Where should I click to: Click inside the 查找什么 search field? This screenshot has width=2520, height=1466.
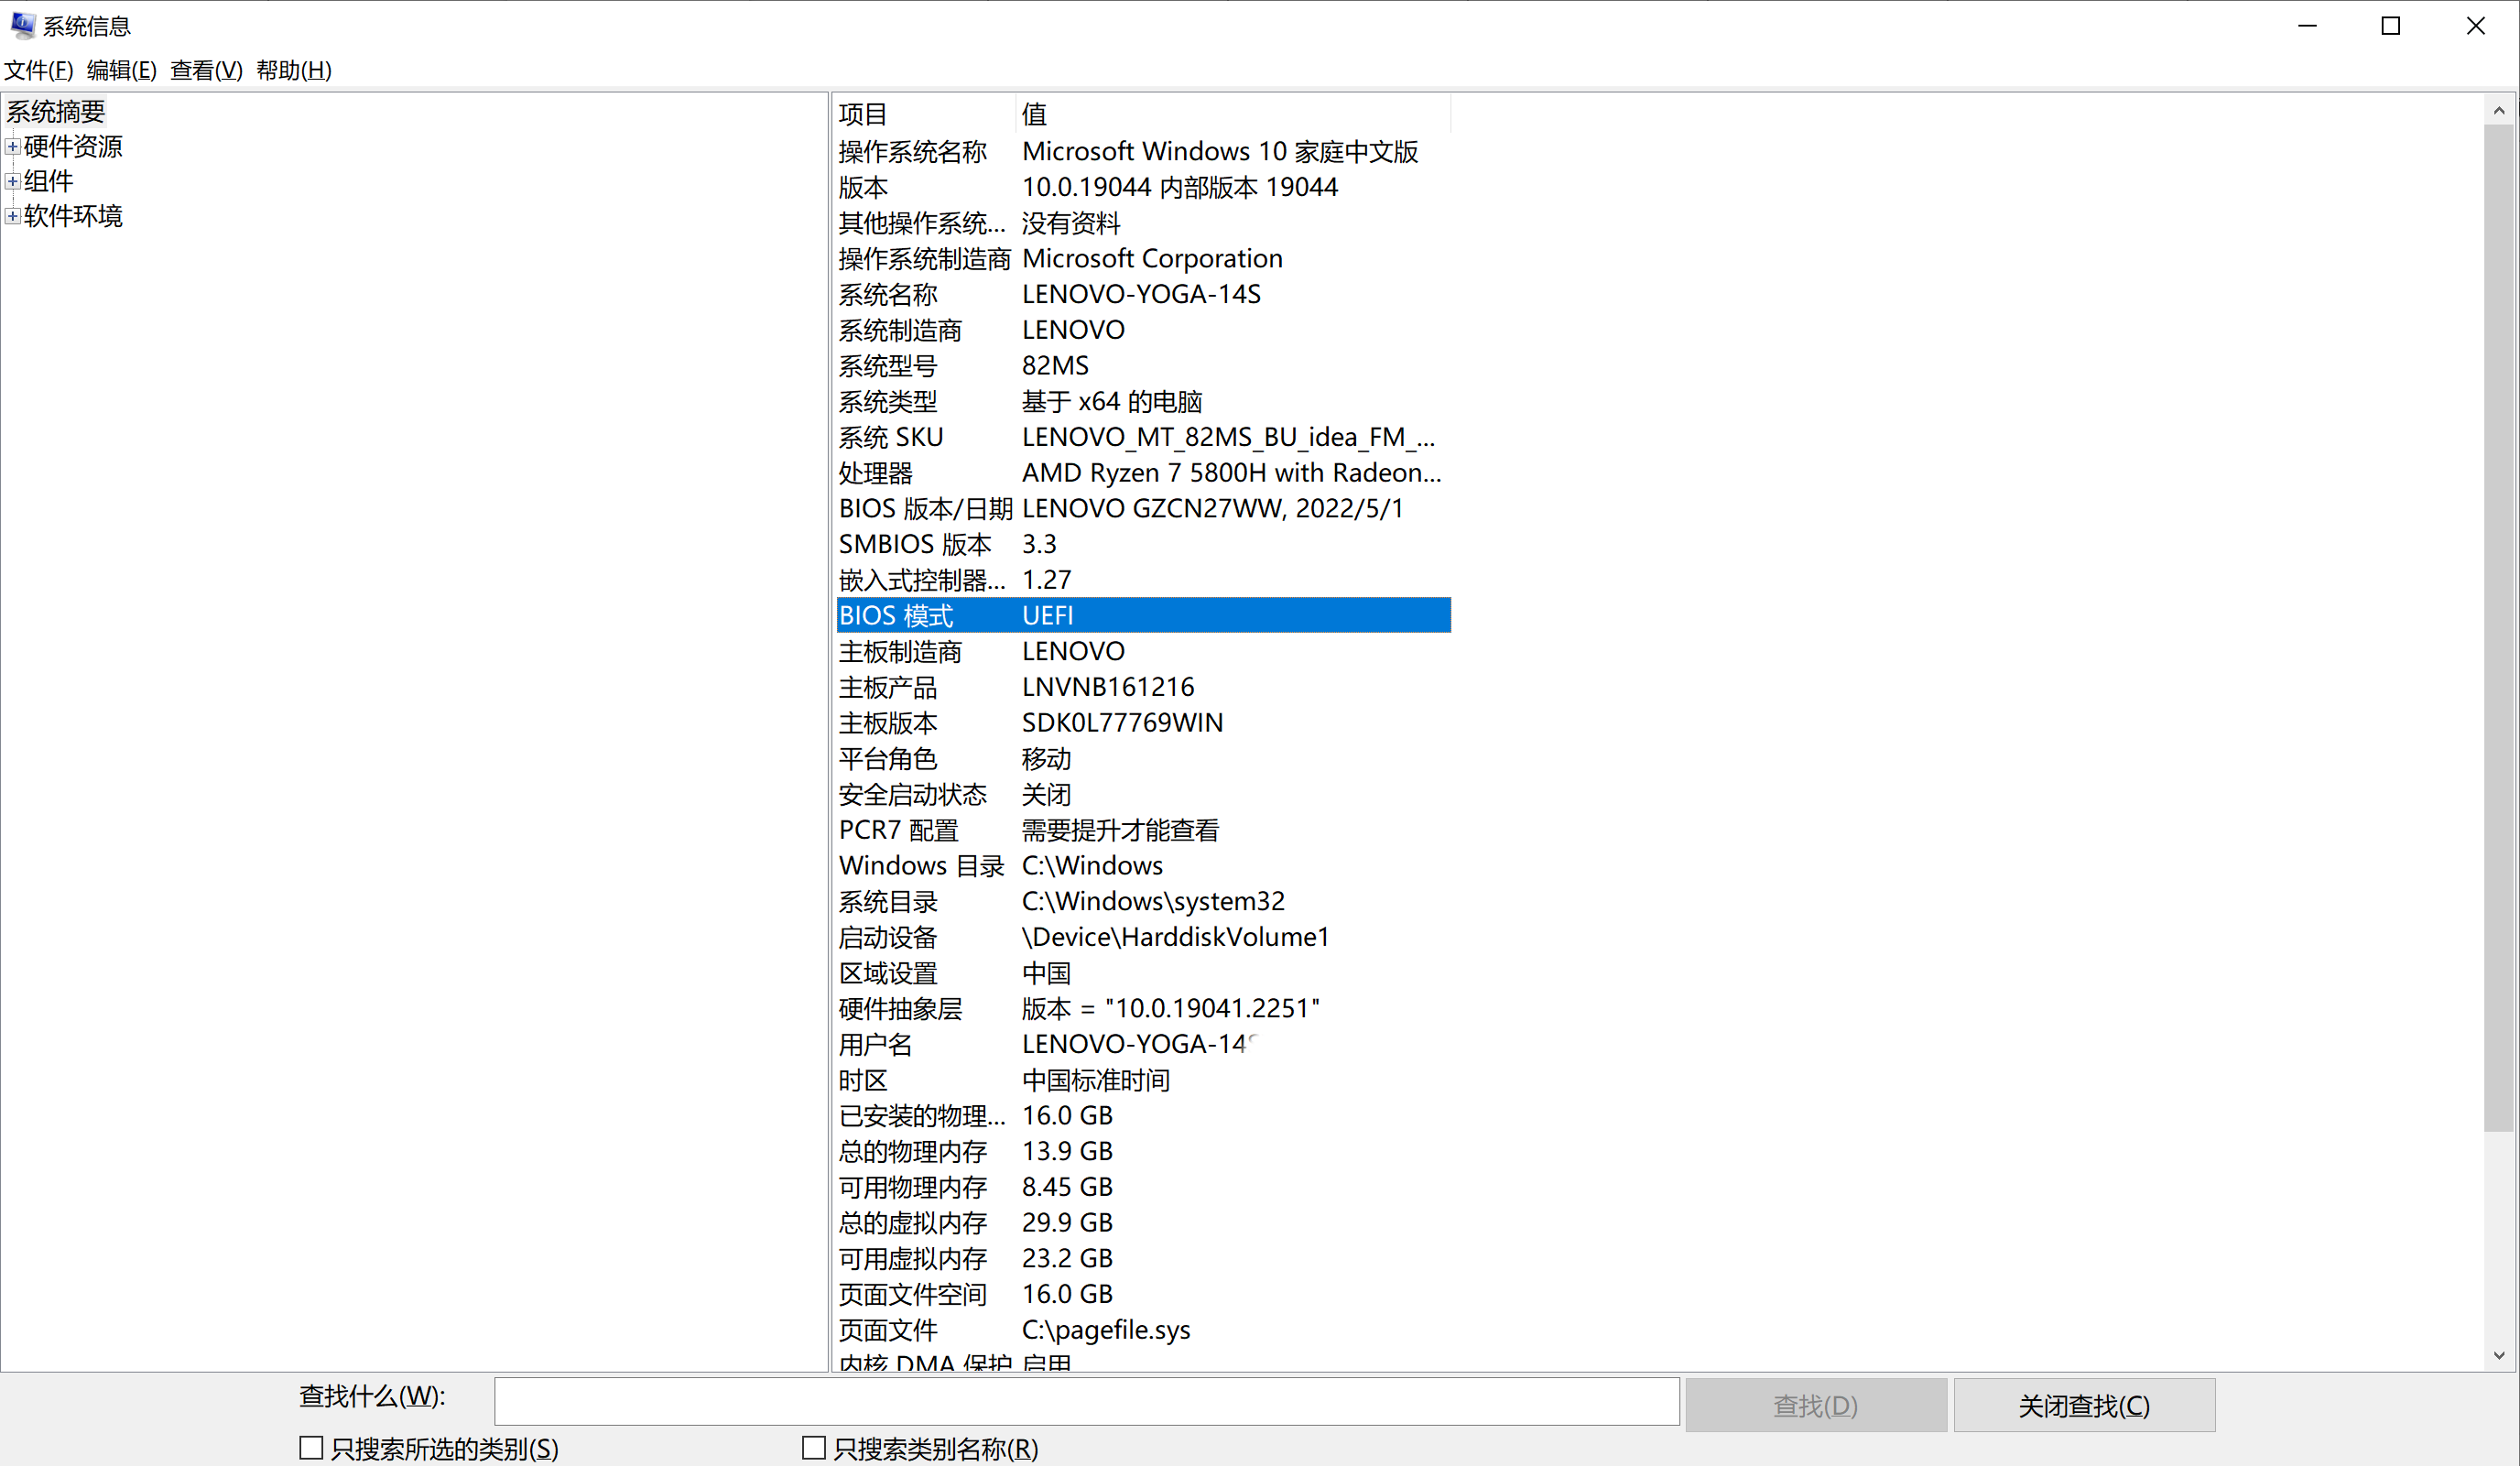tap(1087, 1402)
